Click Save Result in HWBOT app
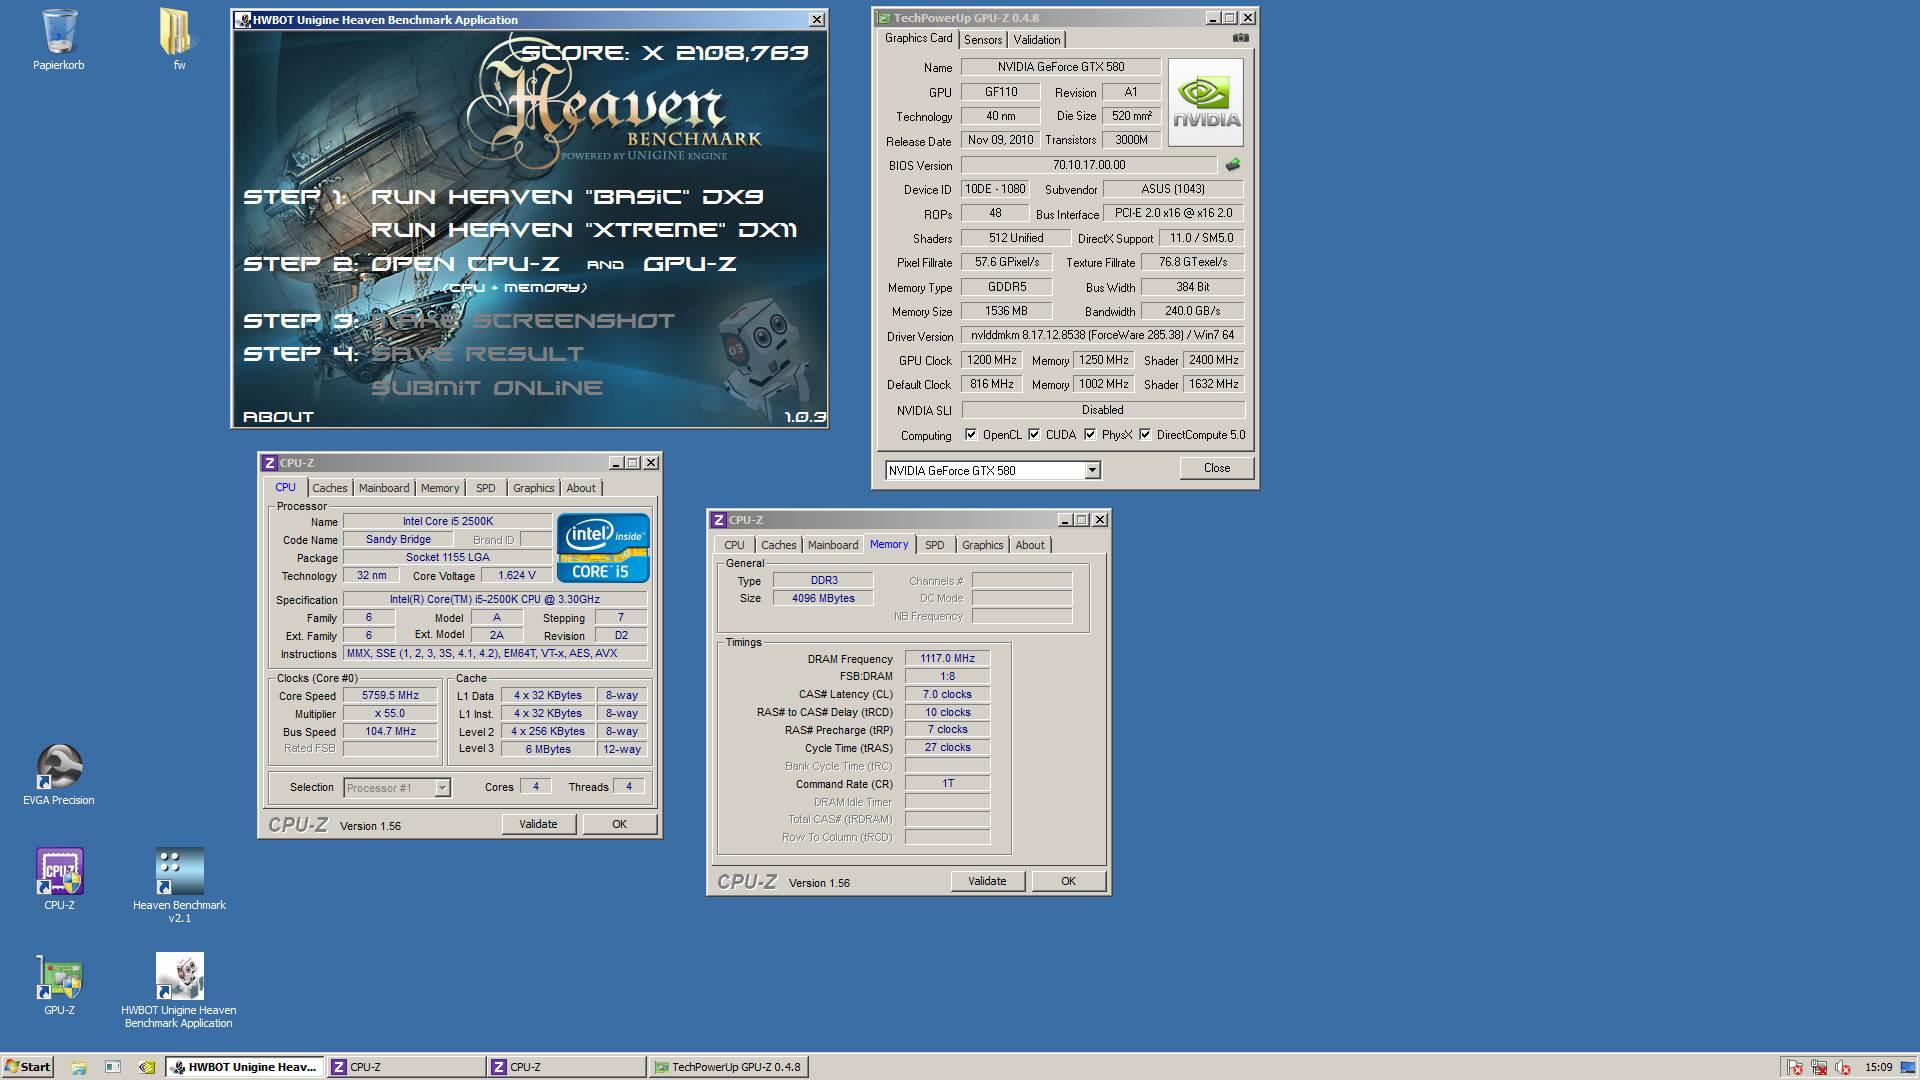Viewport: 1920px width, 1080px height. [x=477, y=354]
